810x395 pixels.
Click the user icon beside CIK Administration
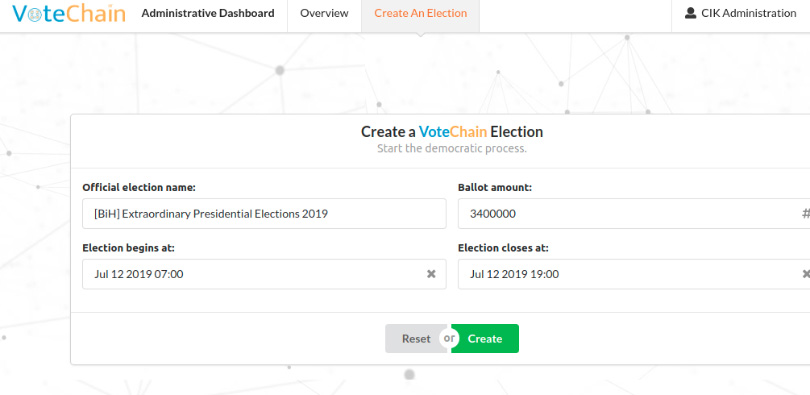[x=690, y=13]
